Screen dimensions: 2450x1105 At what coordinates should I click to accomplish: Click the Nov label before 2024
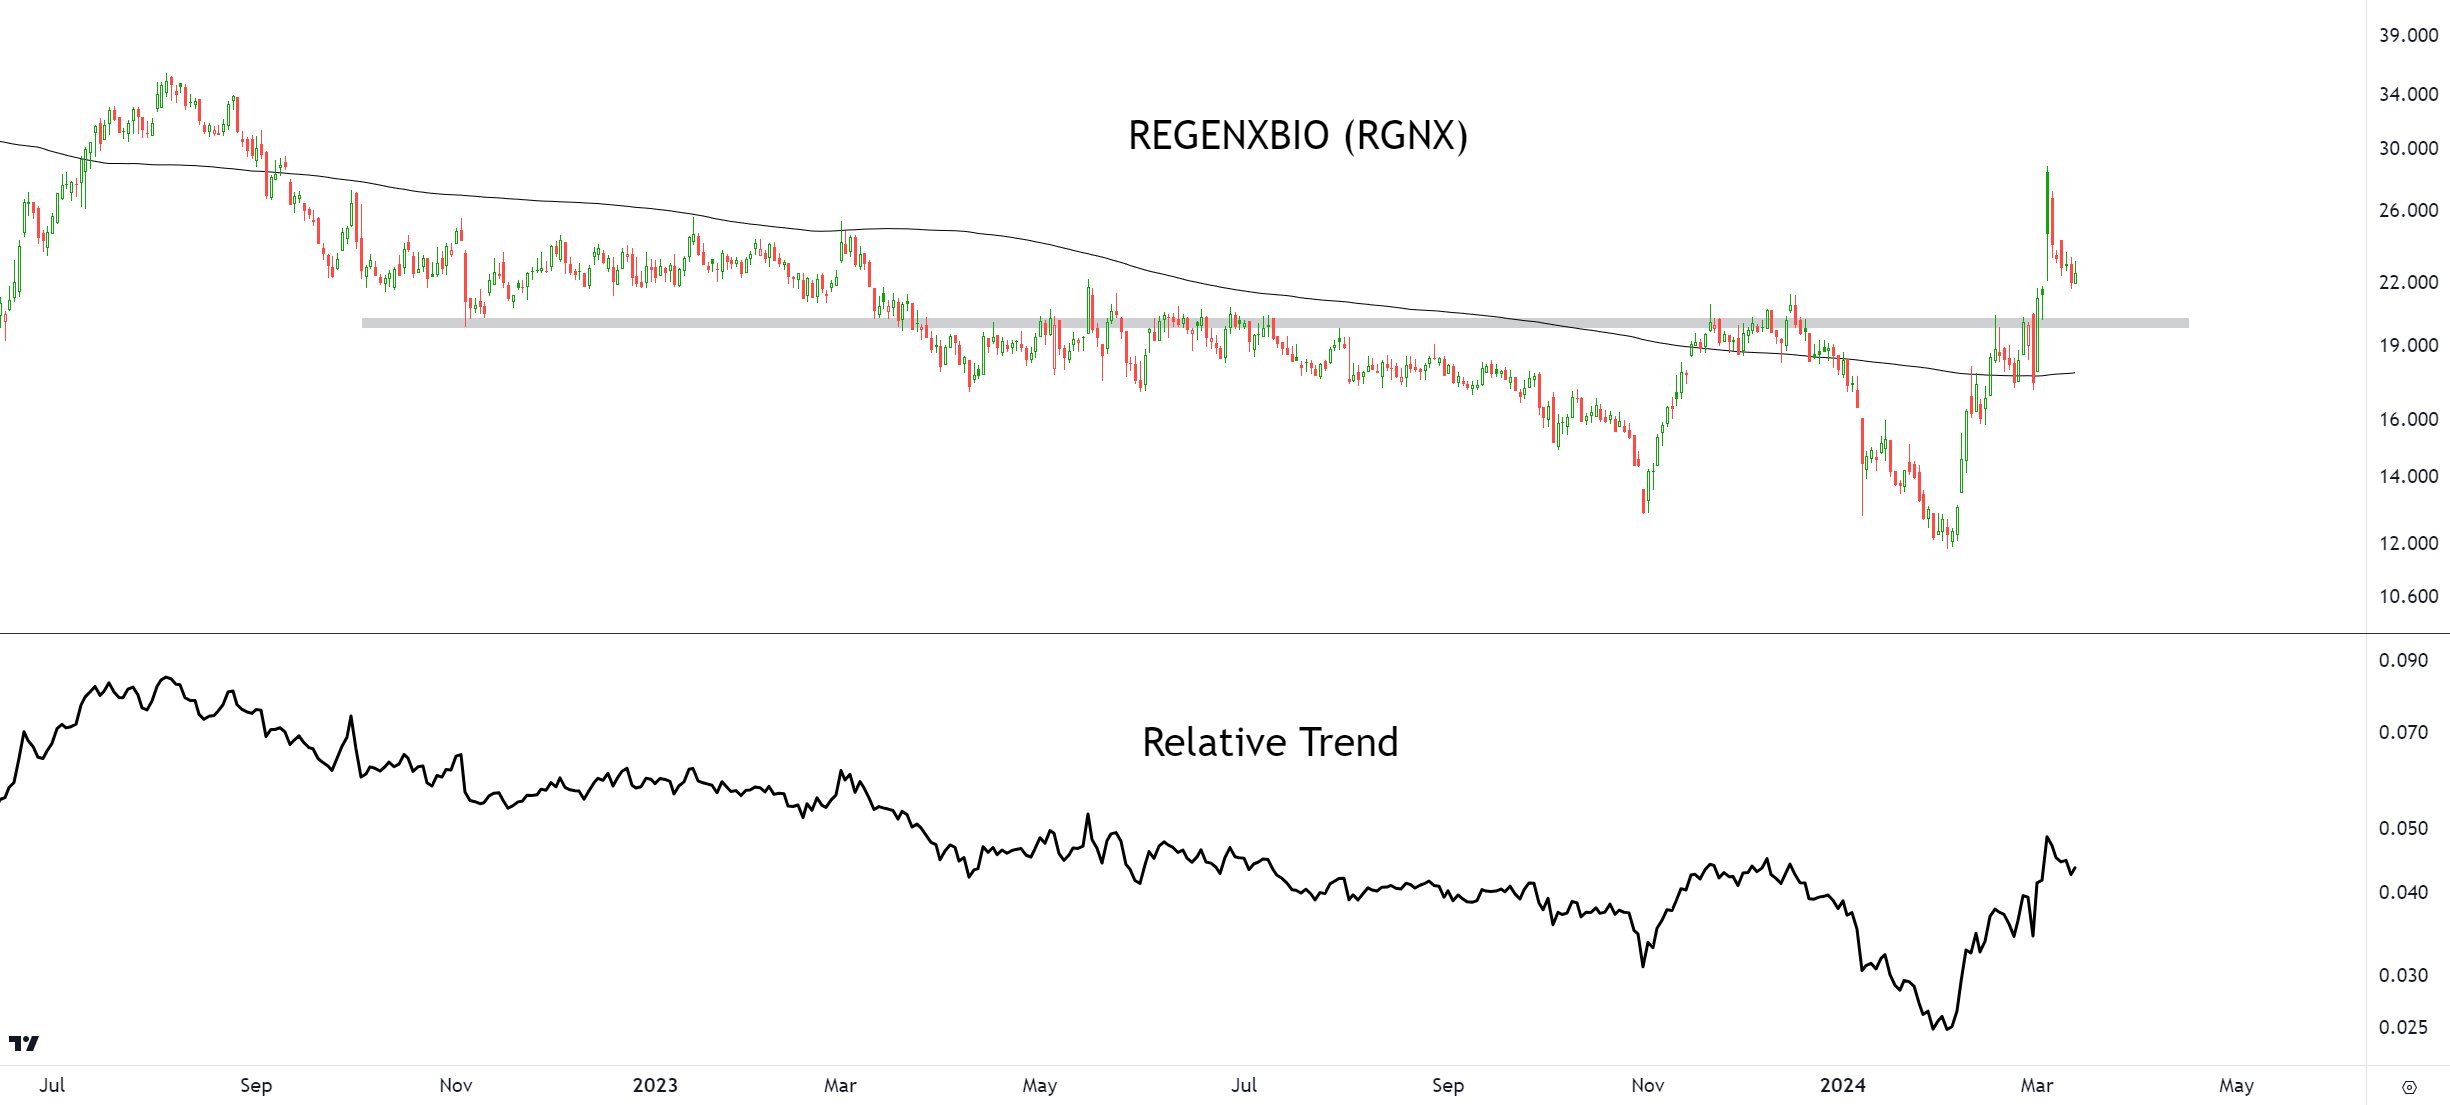[1648, 1085]
